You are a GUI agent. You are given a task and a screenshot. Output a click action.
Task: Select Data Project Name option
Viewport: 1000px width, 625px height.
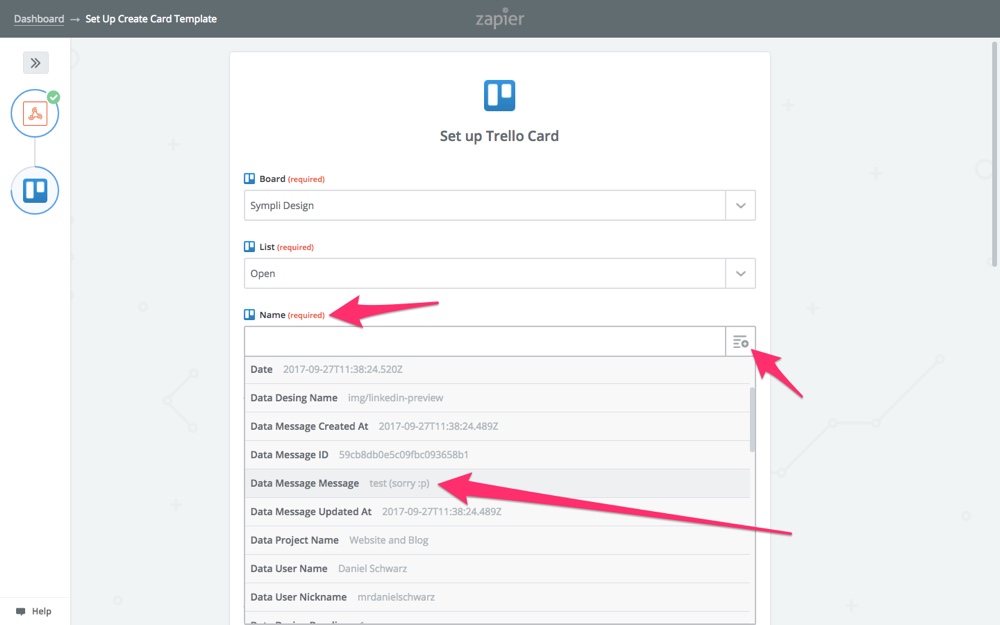point(497,540)
